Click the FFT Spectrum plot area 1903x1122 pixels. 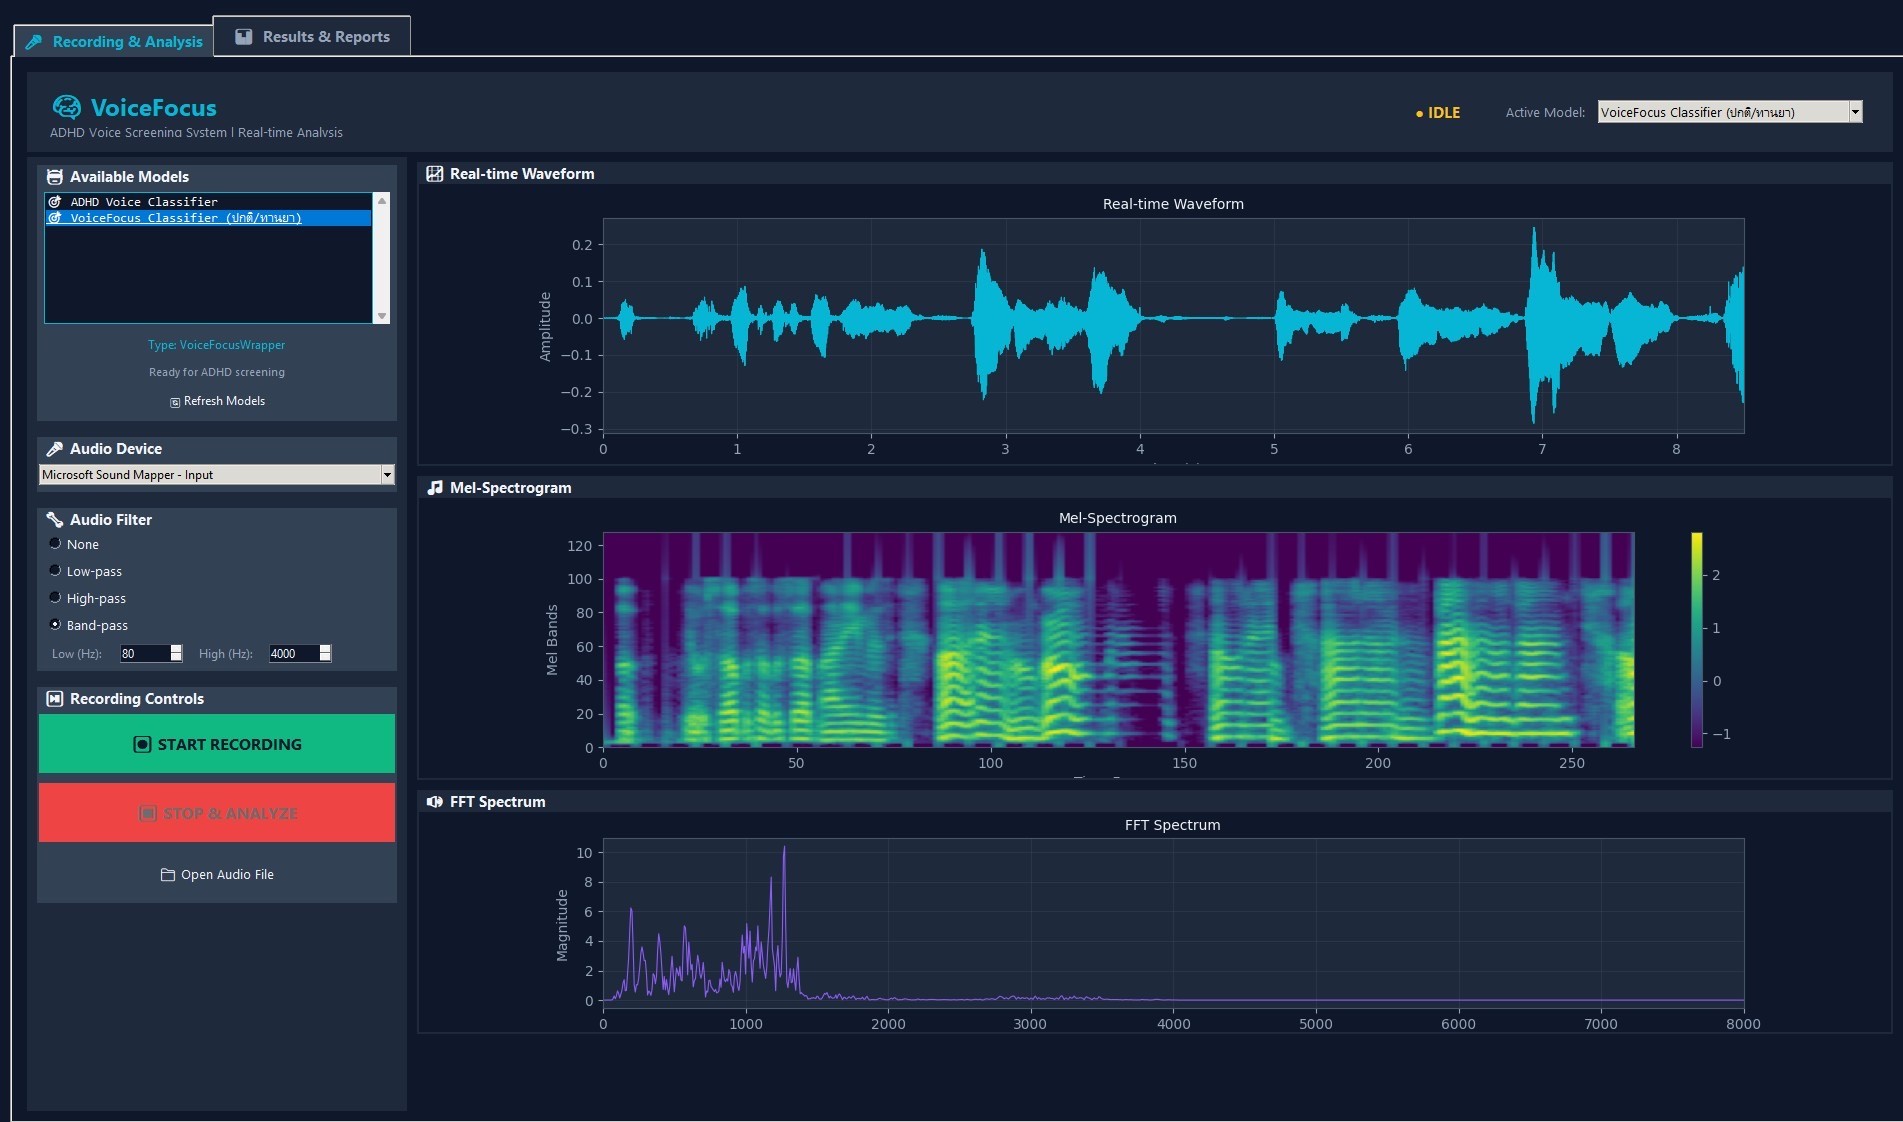1173,922
